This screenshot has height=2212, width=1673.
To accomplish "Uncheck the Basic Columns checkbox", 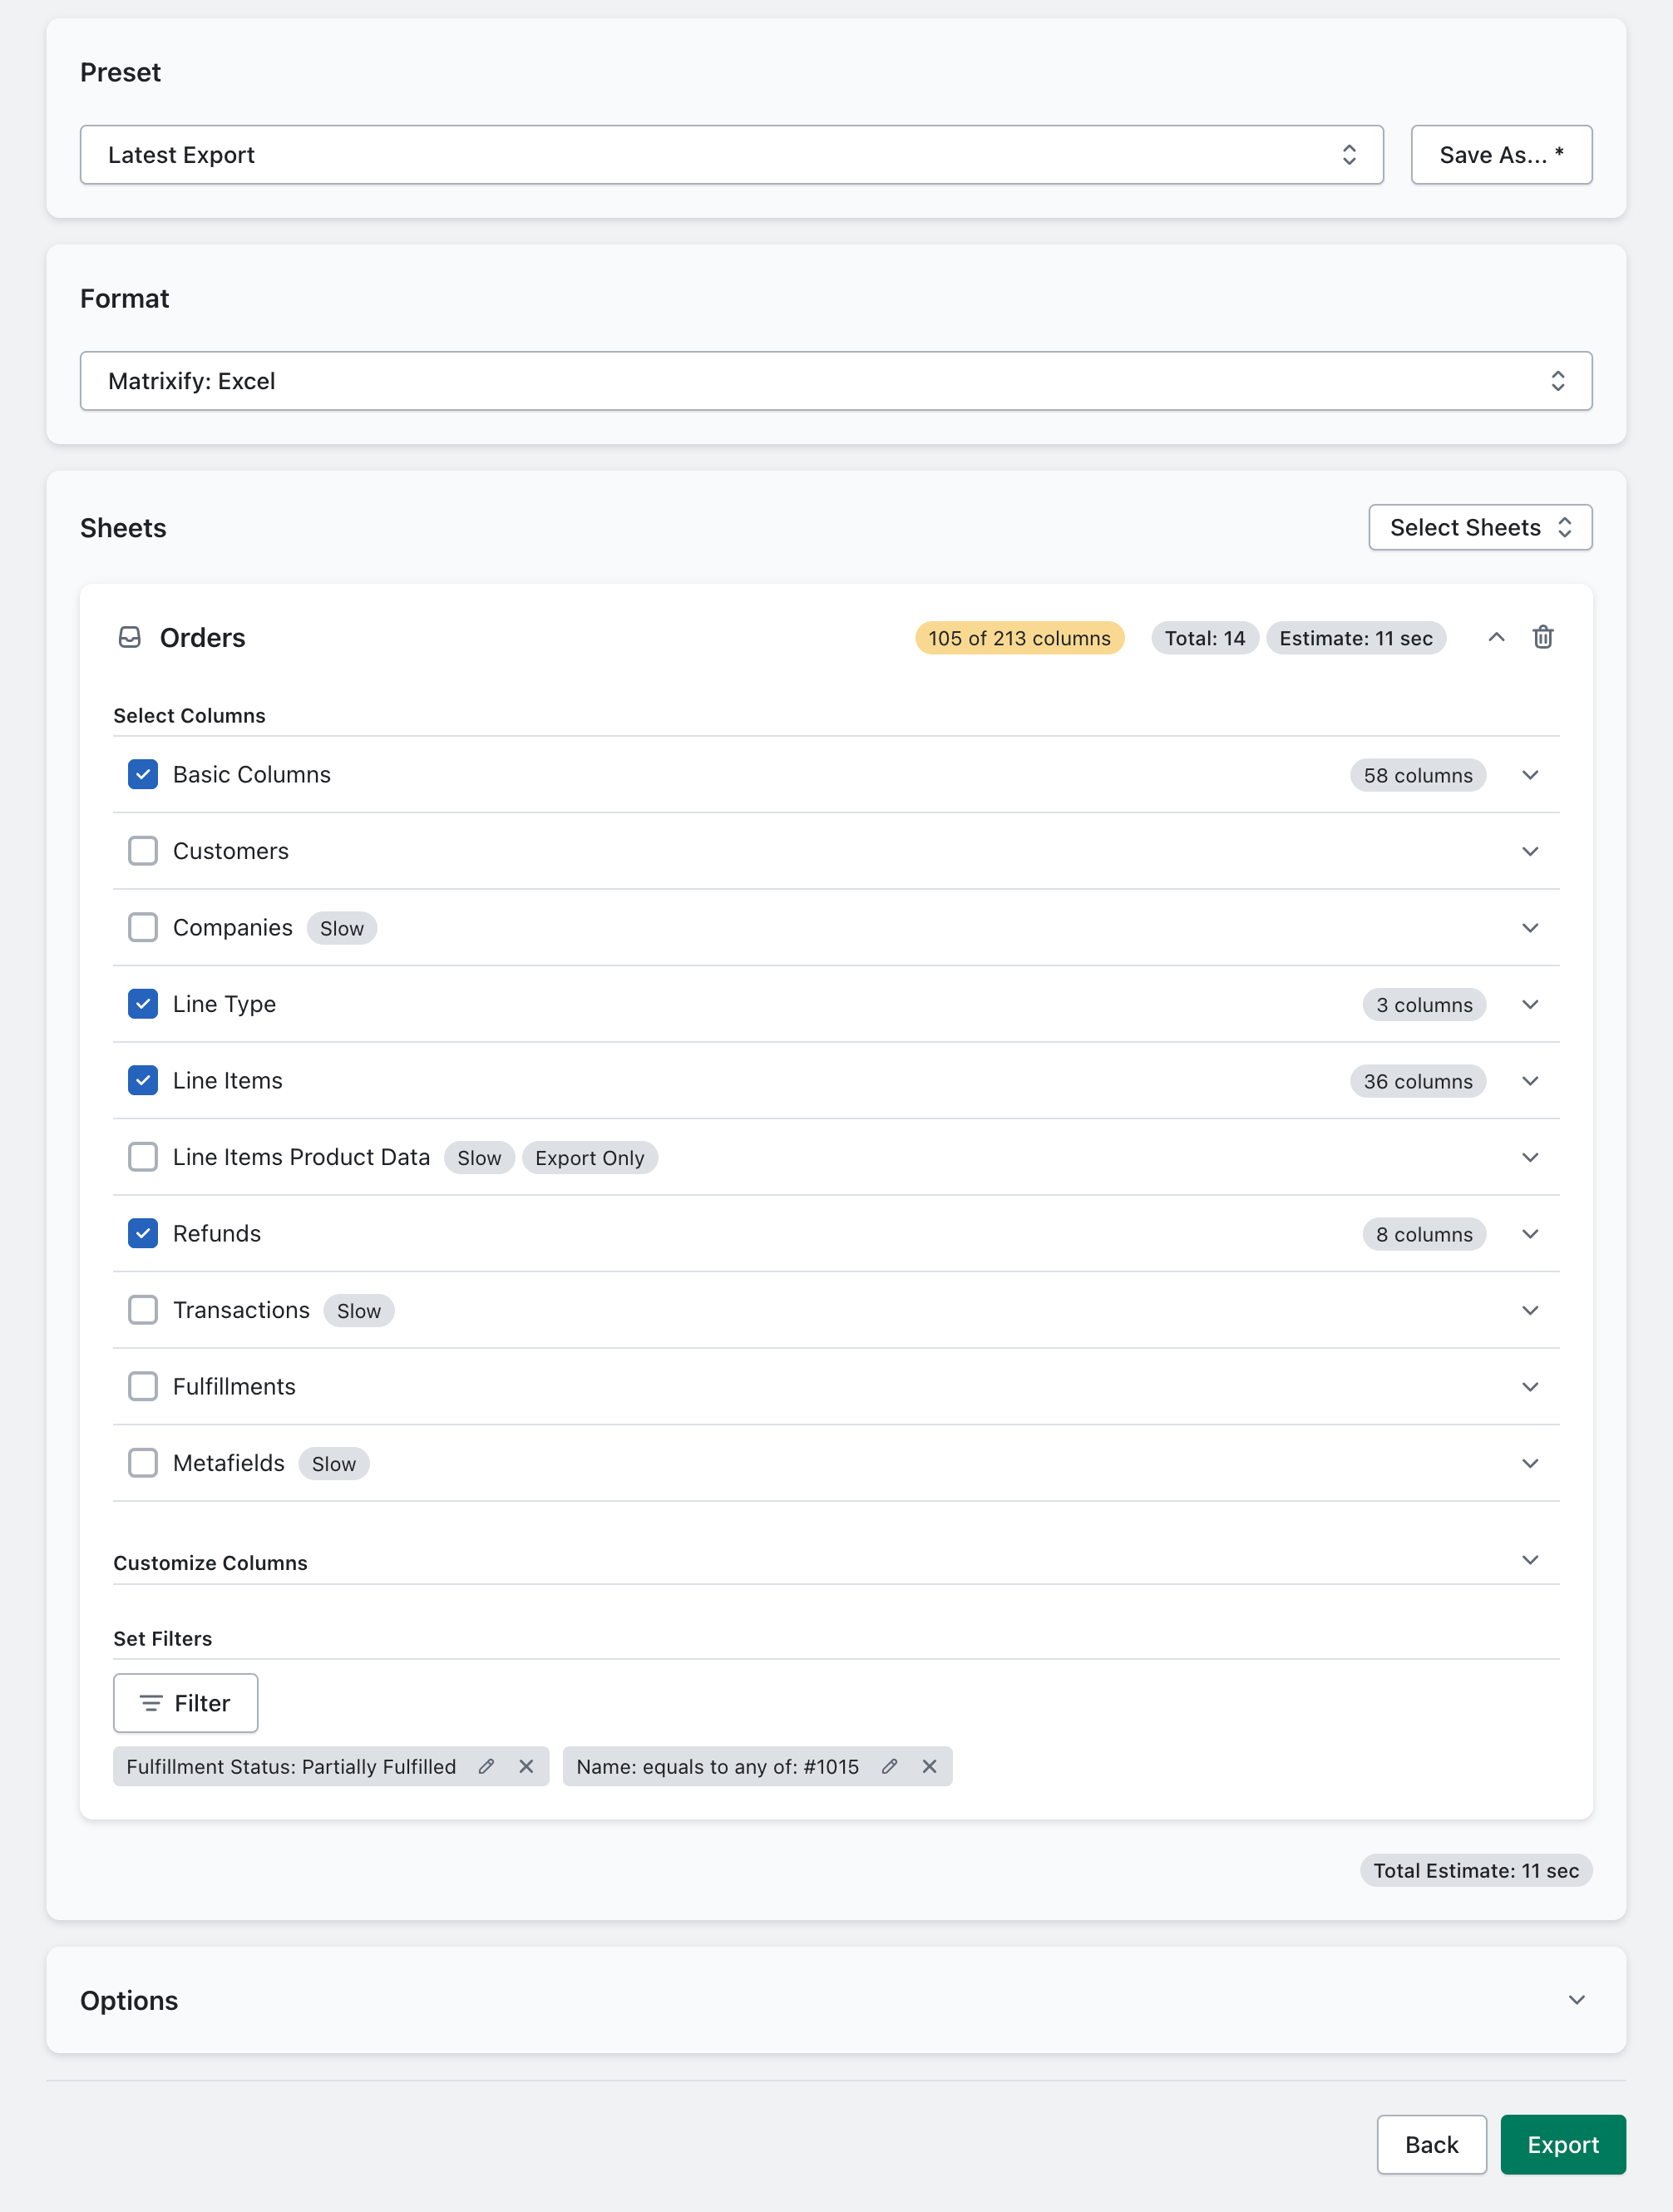I will [143, 774].
